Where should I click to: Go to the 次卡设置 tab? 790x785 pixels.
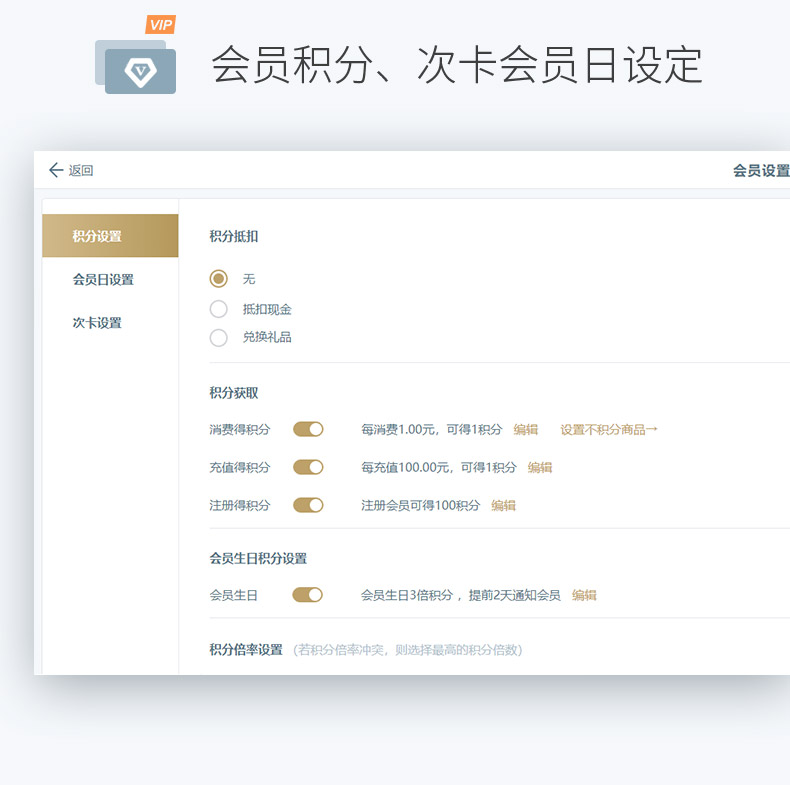(97, 323)
